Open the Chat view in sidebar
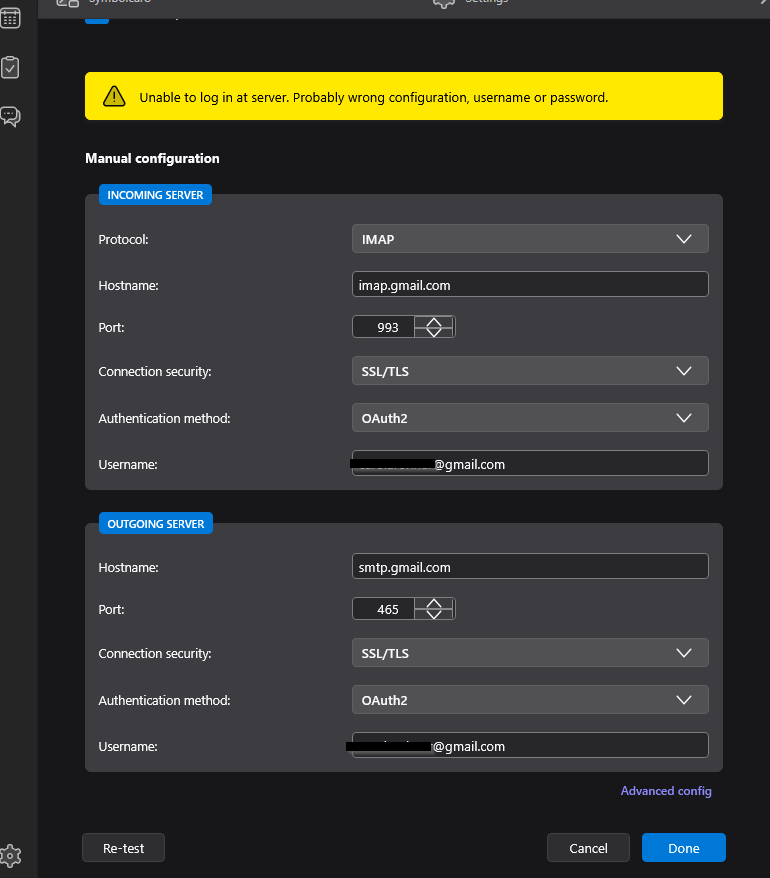Image resolution: width=770 pixels, height=878 pixels. point(11,117)
